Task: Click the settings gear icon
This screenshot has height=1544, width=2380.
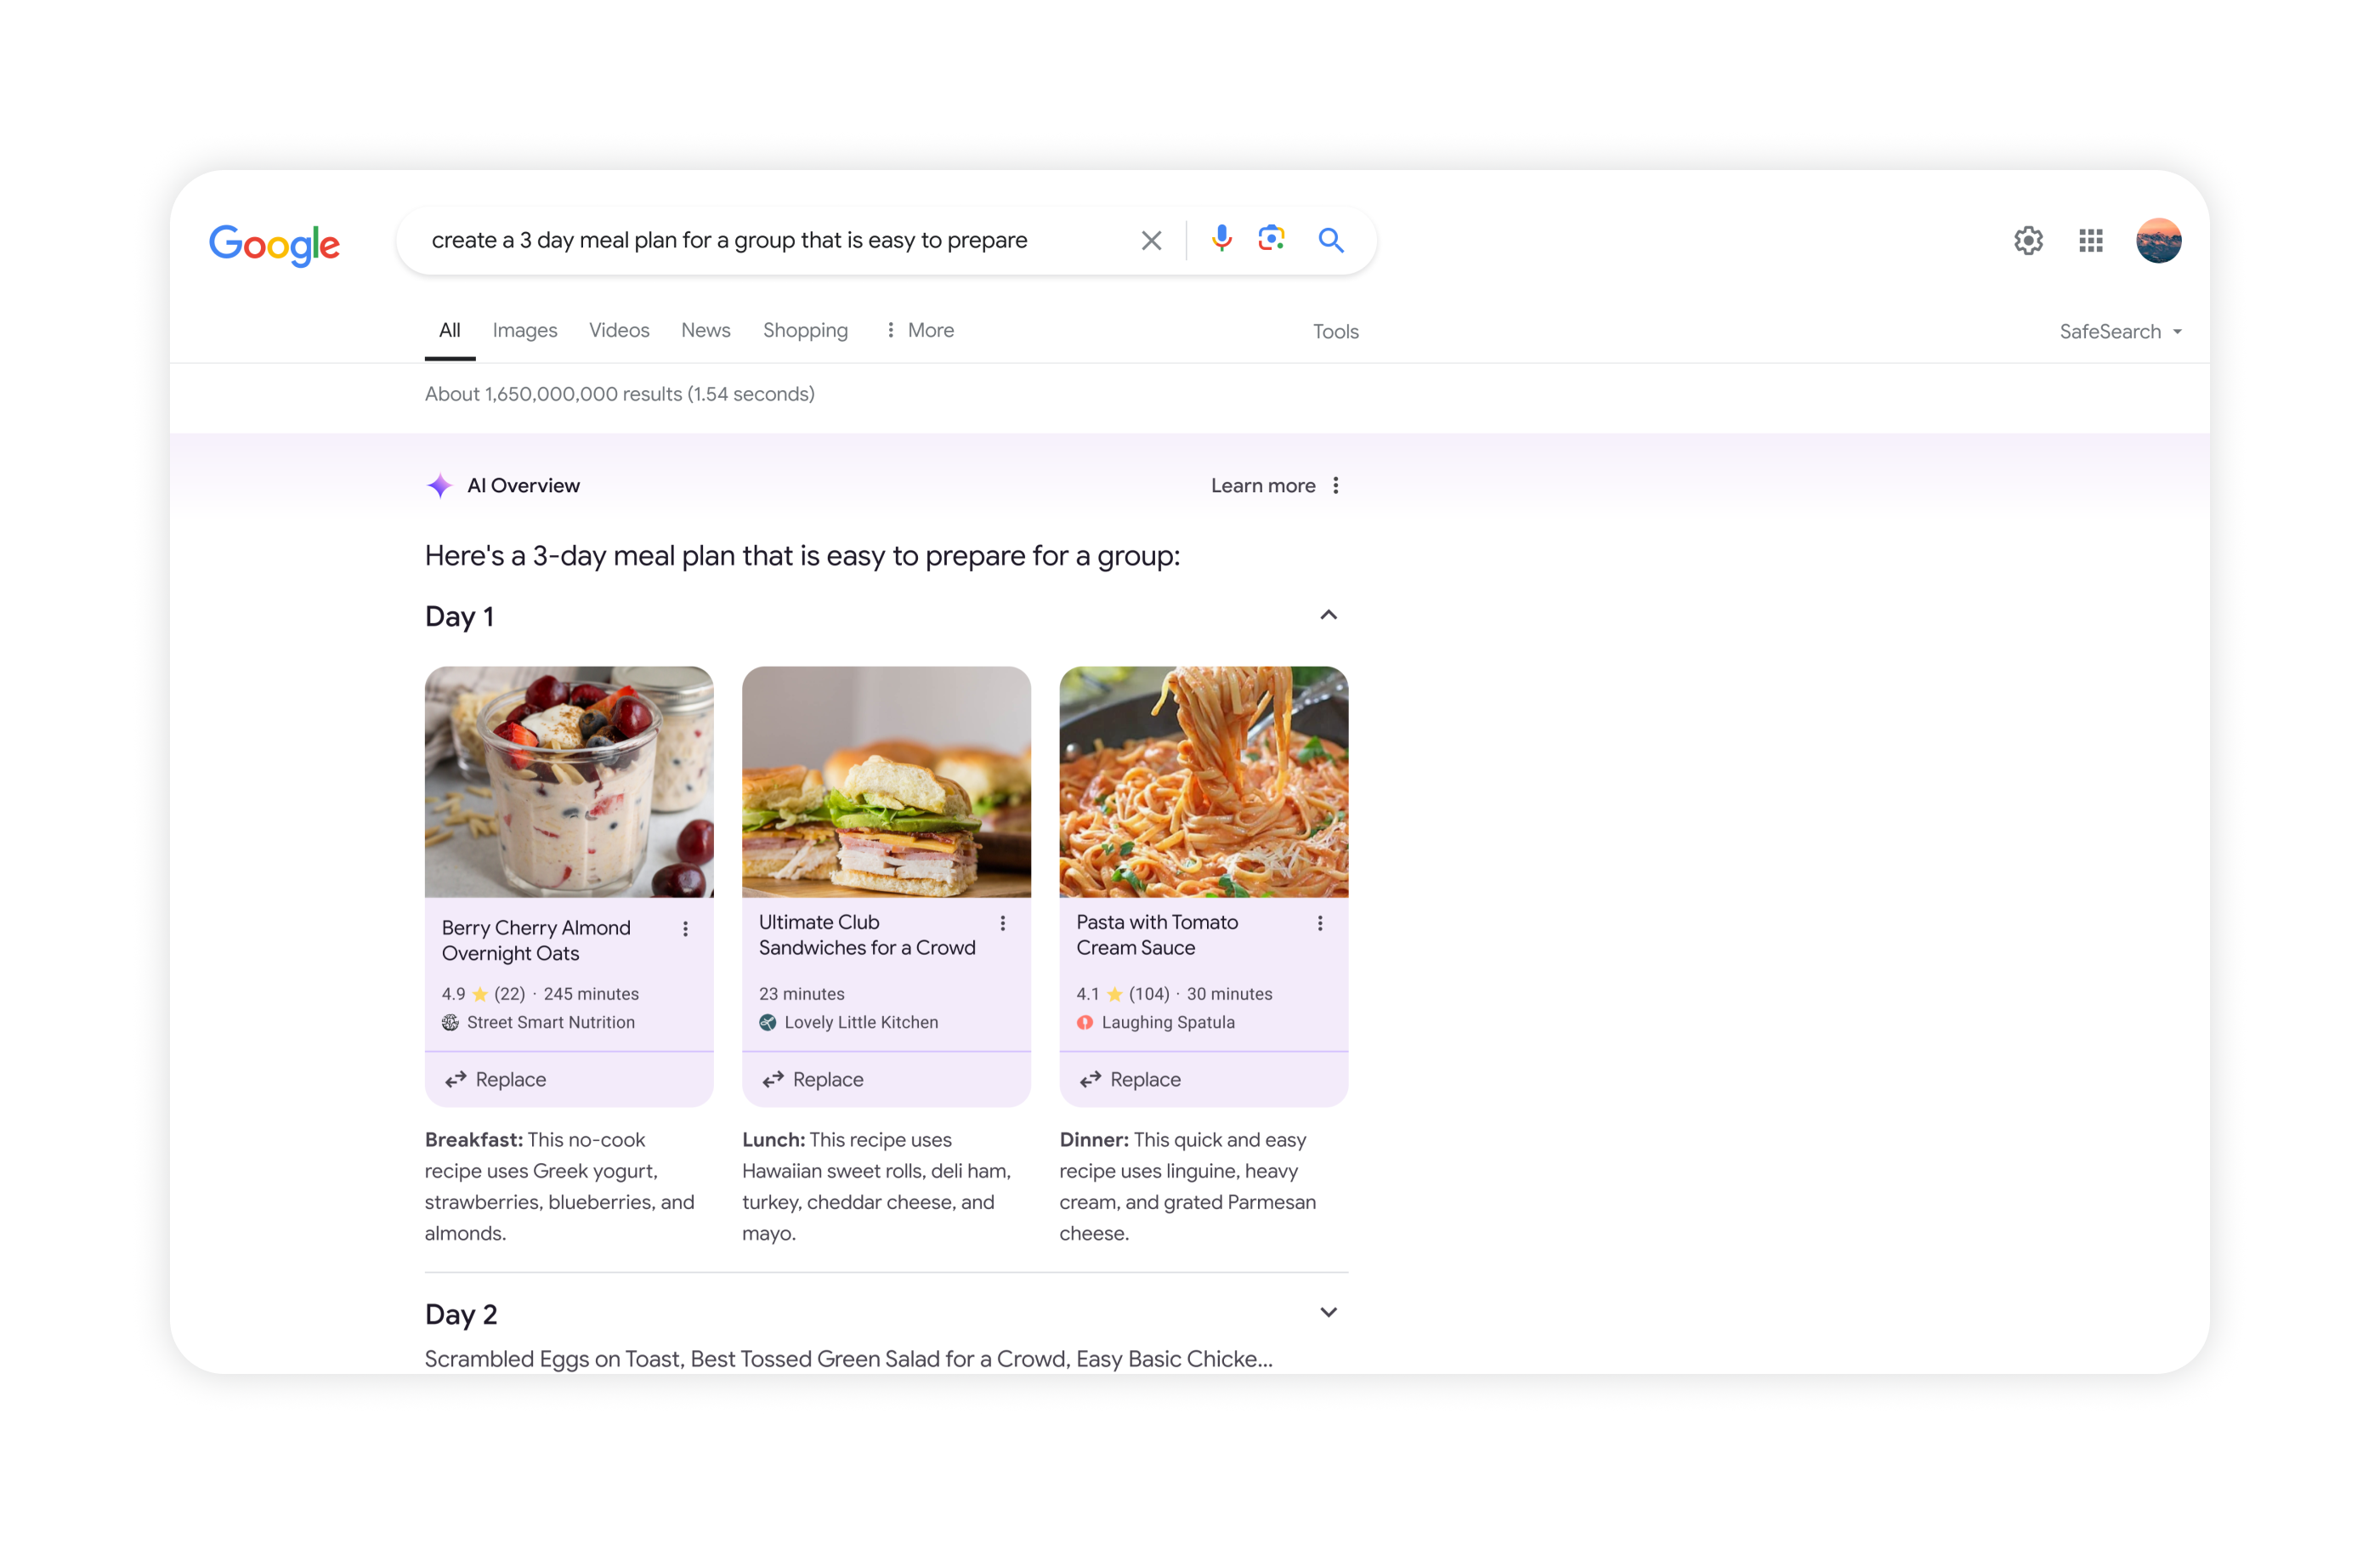Action: click(2028, 240)
